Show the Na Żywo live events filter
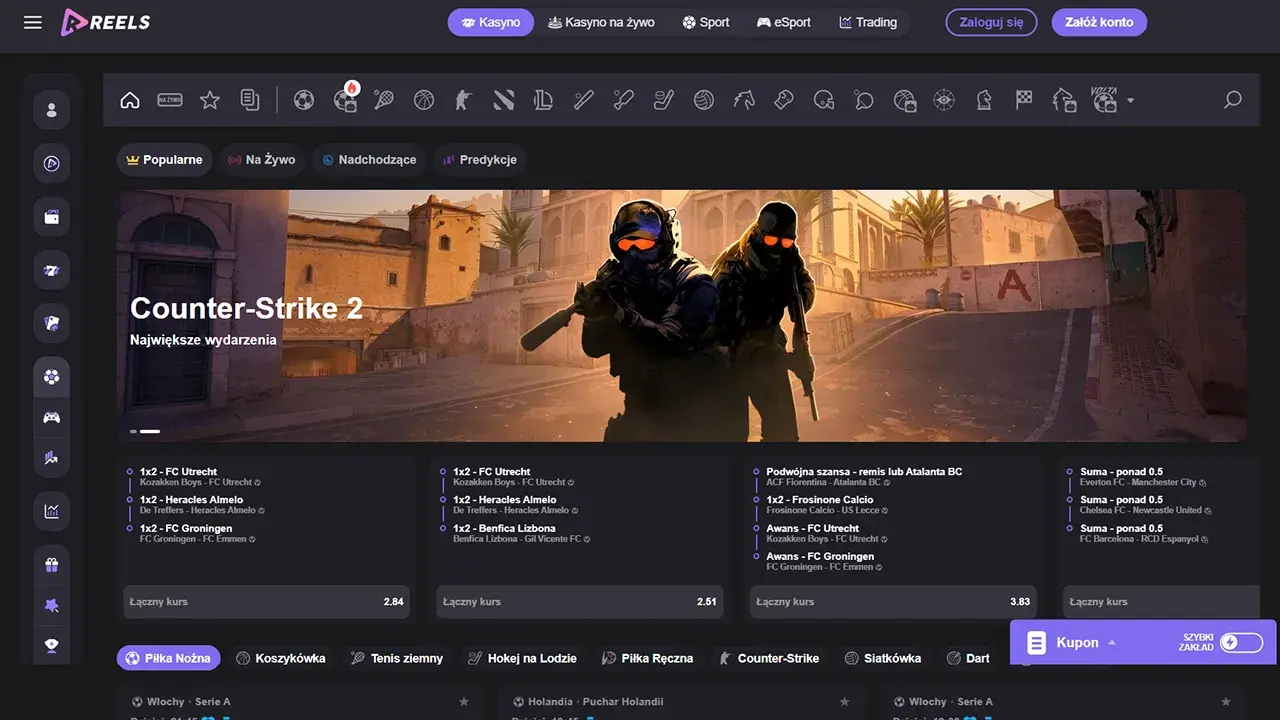 261,160
